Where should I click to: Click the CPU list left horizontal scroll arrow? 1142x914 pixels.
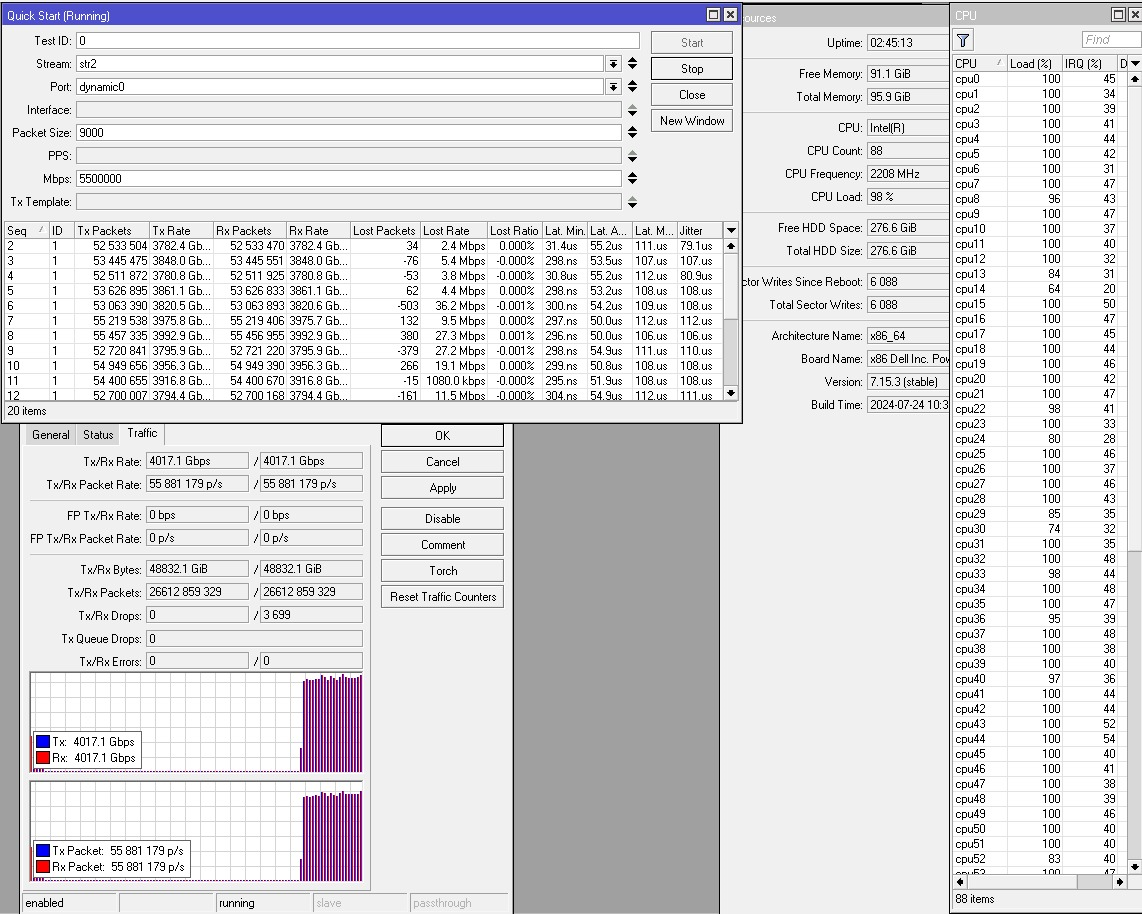[x=959, y=881]
